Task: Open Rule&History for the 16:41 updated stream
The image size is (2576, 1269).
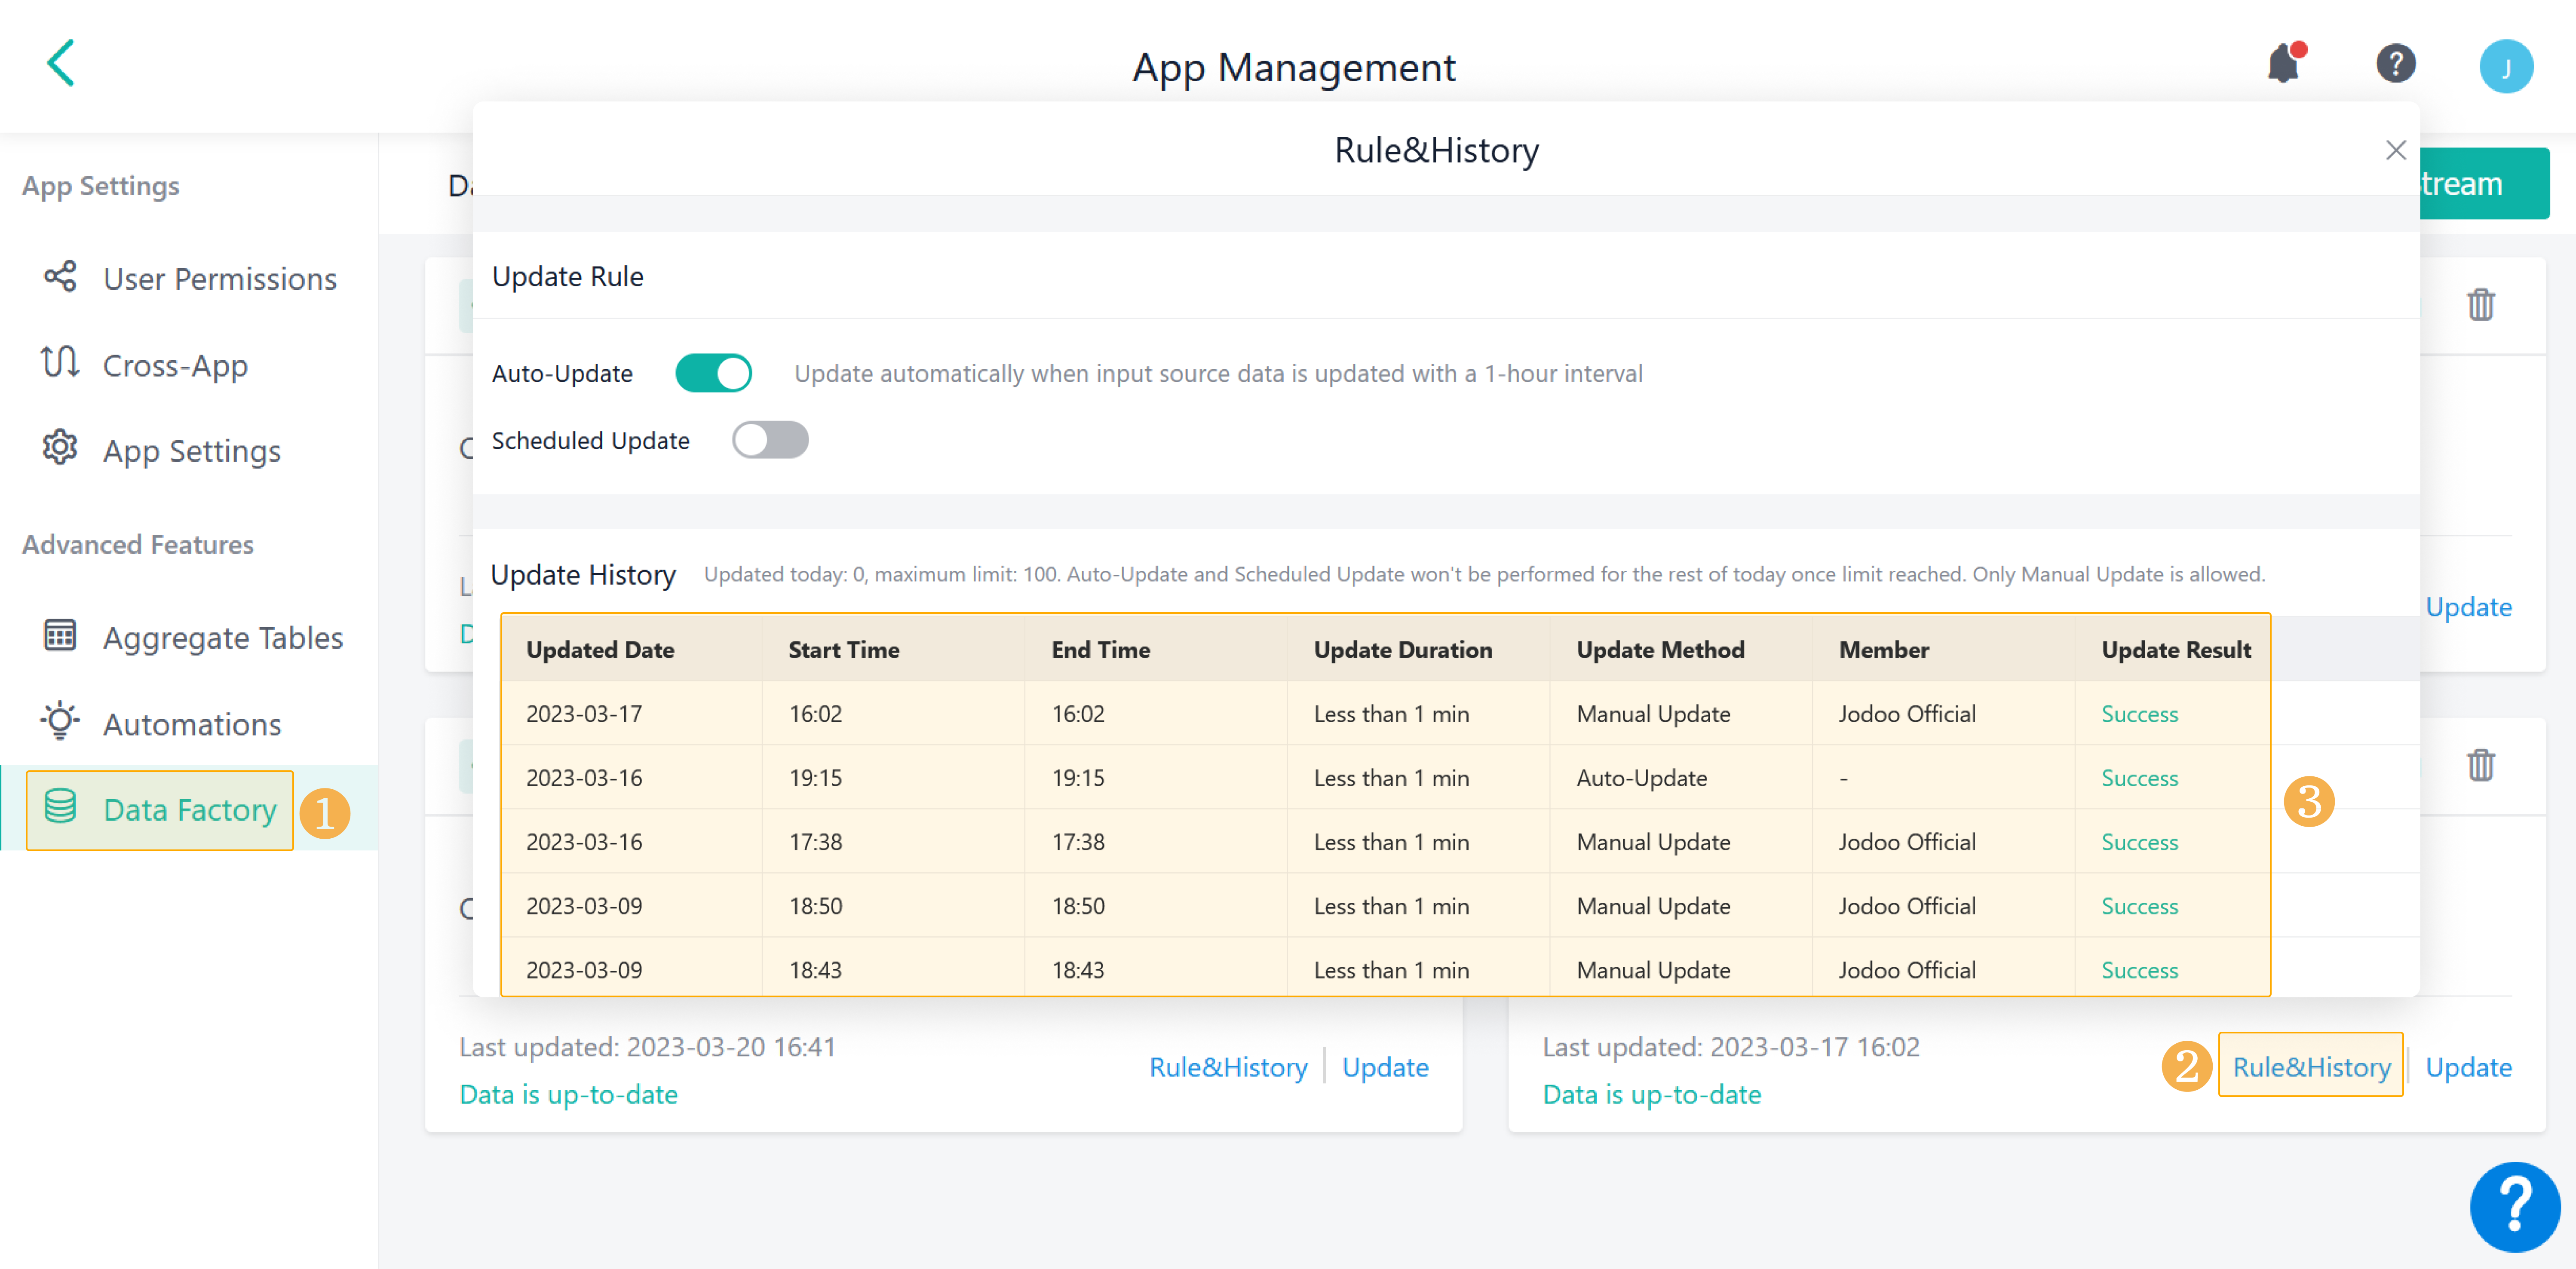Action: [1228, 1068]
